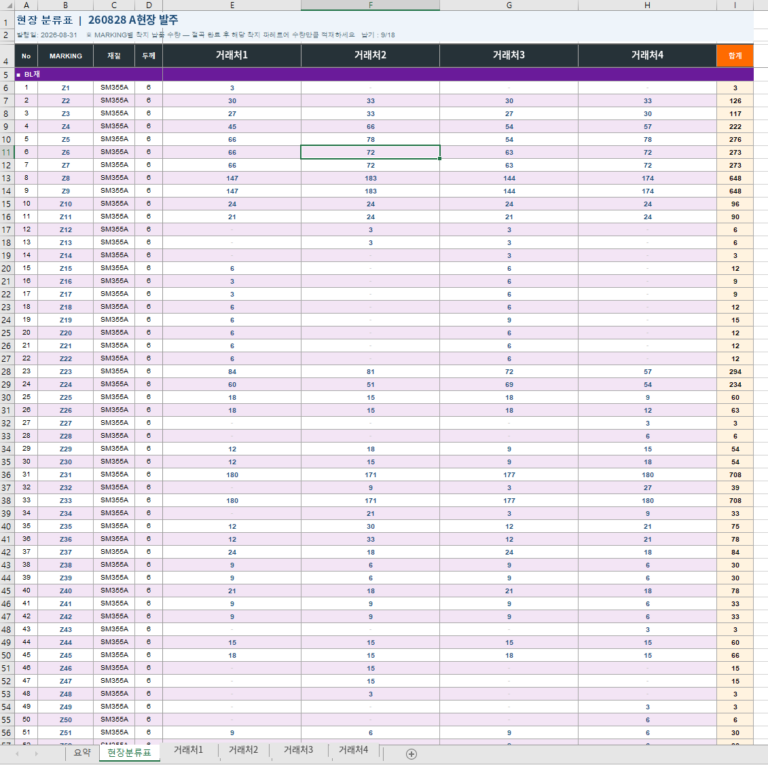This screenshot has width=768, height=765.
Task: Click the 거래처3 value 69 in Z24 row
Action: tap(509, 384)
